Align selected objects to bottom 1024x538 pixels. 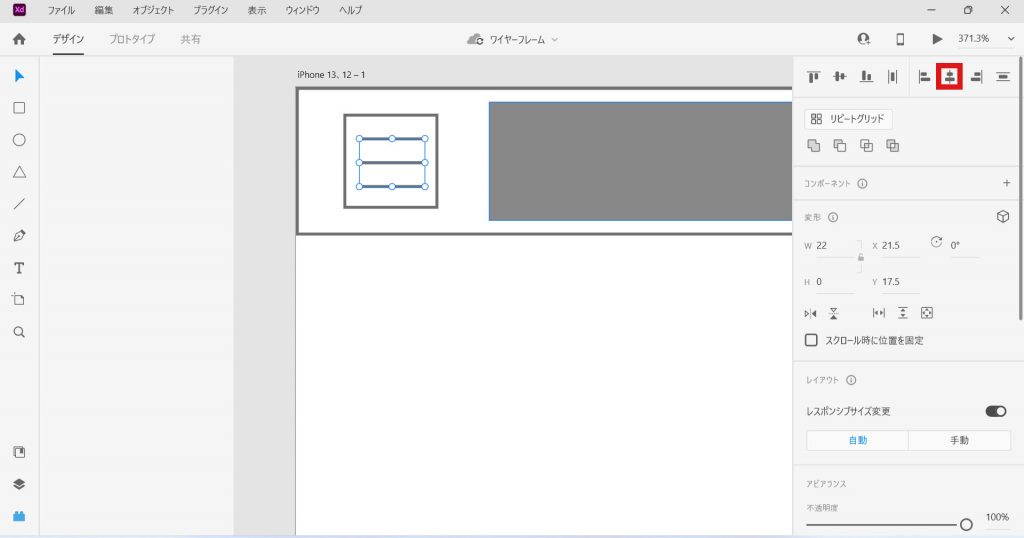866,77
